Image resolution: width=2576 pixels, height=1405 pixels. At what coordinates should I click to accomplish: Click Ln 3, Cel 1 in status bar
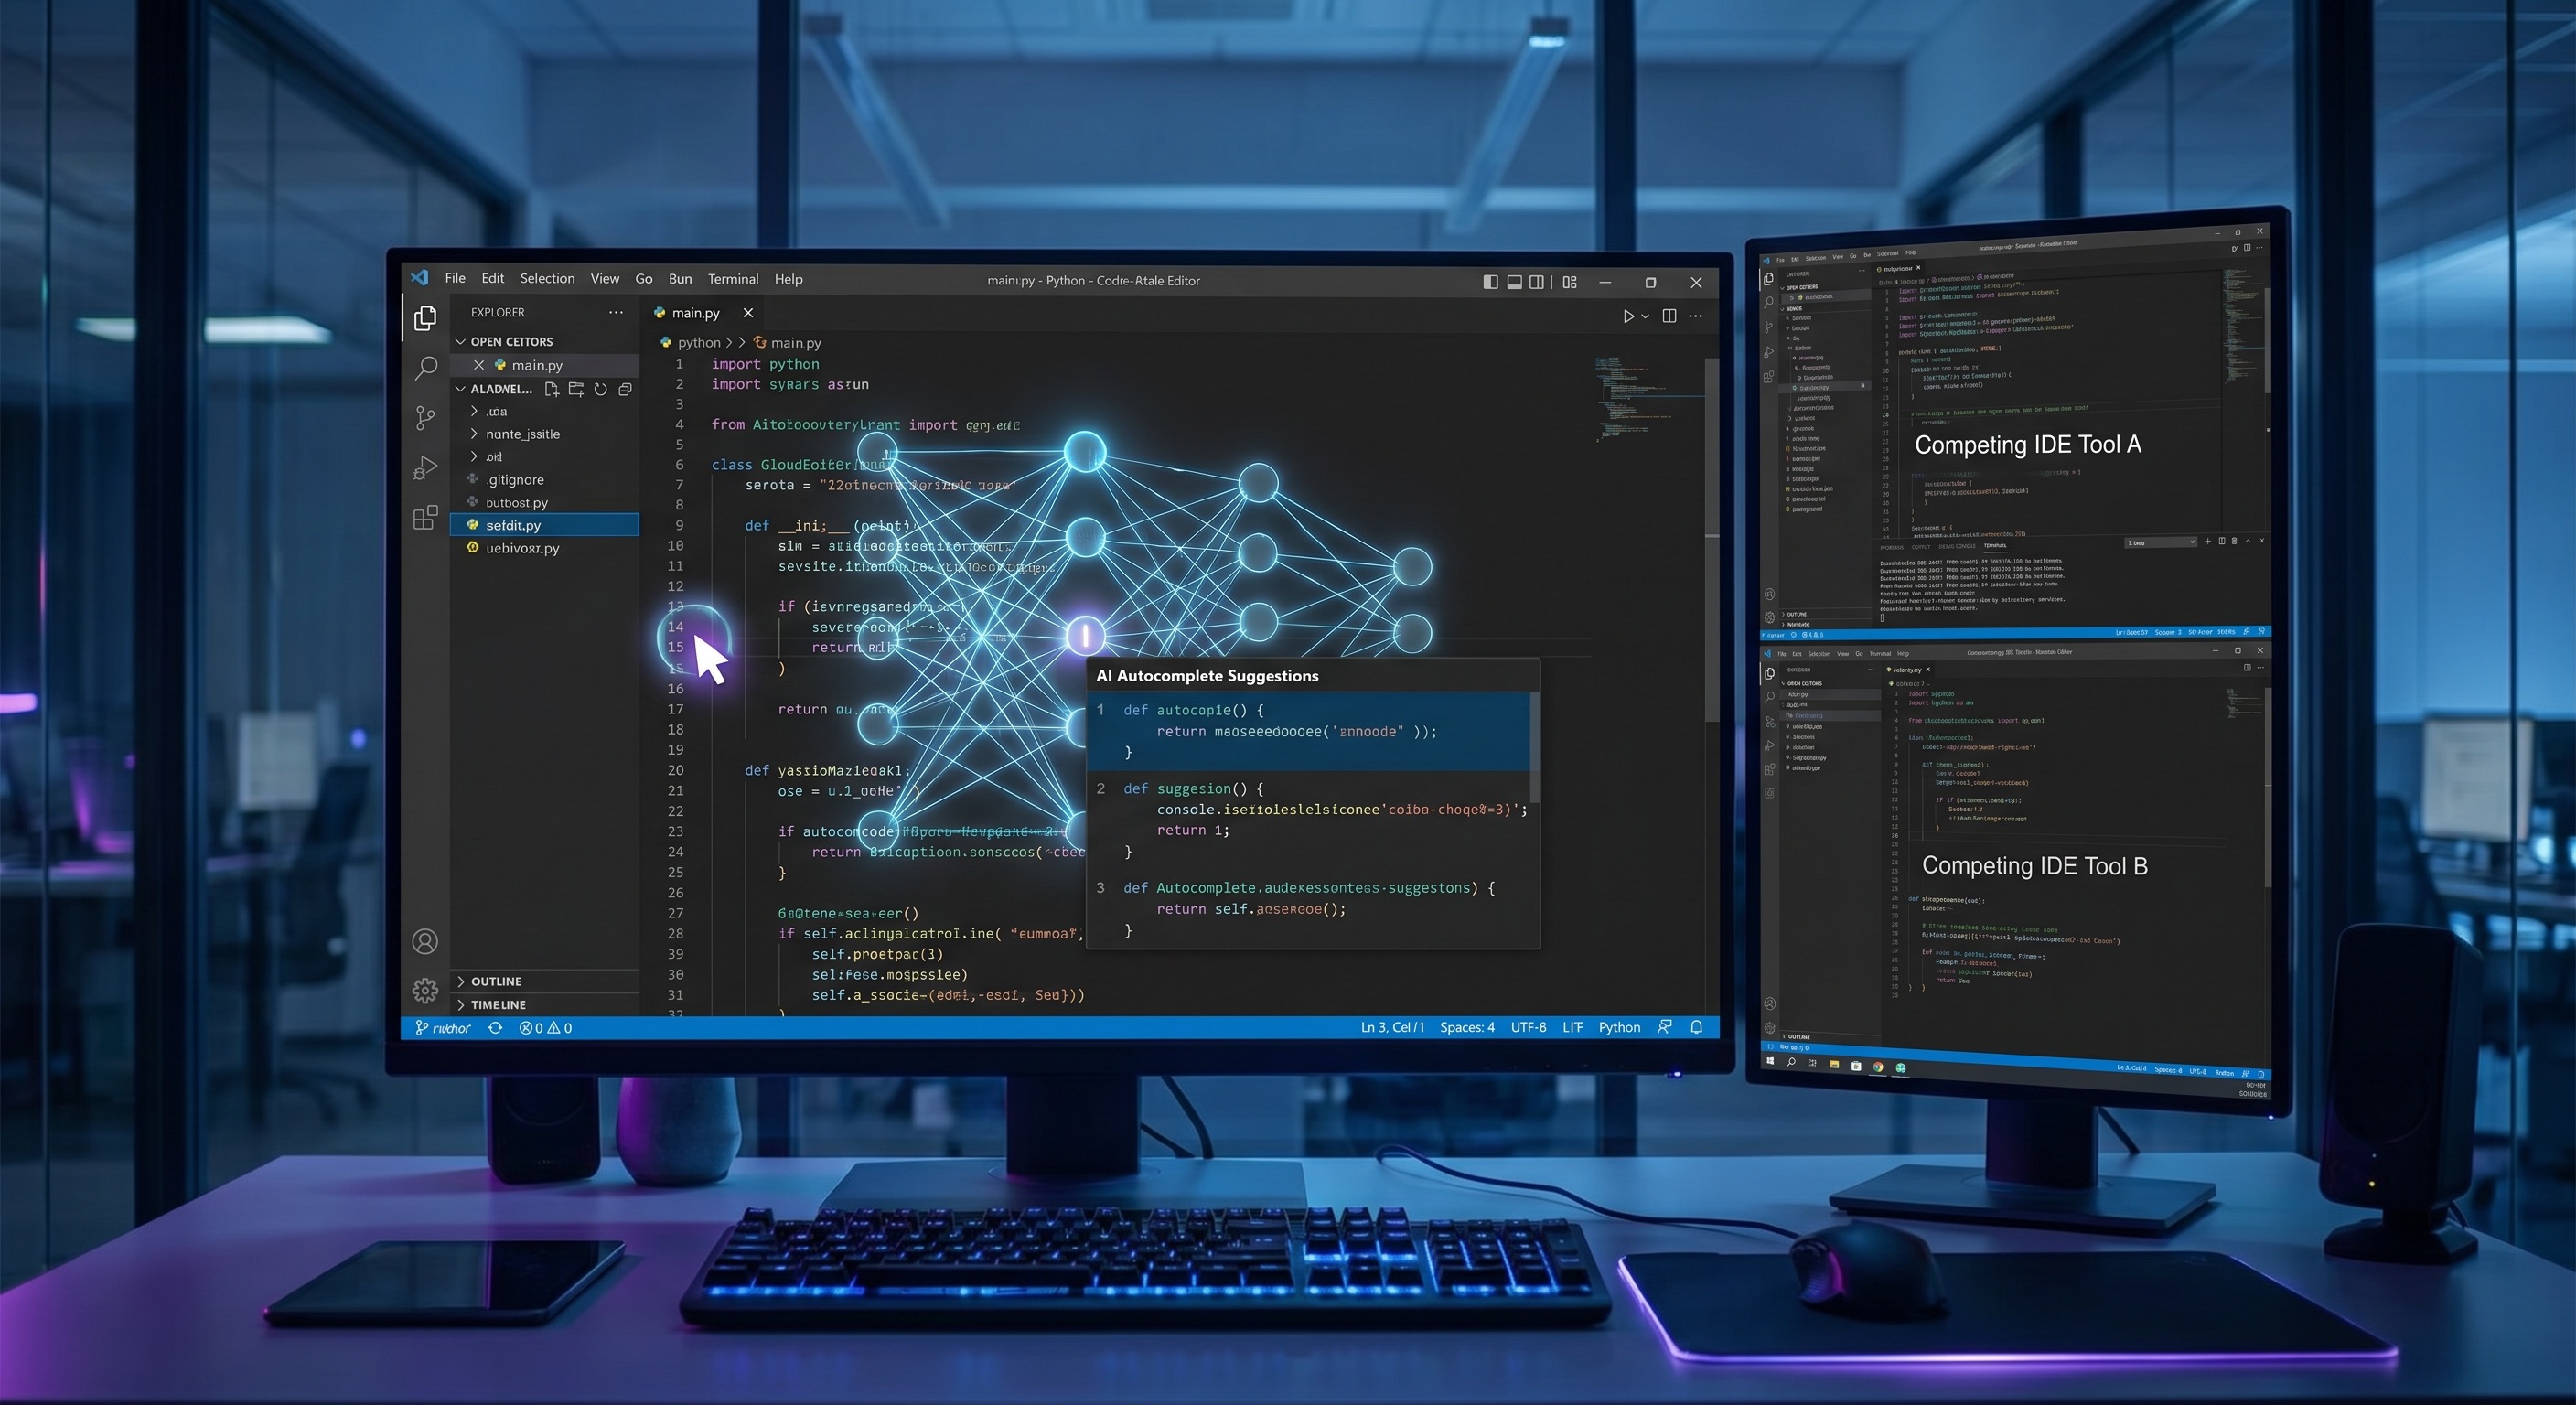click(x=1392, y=1027)
